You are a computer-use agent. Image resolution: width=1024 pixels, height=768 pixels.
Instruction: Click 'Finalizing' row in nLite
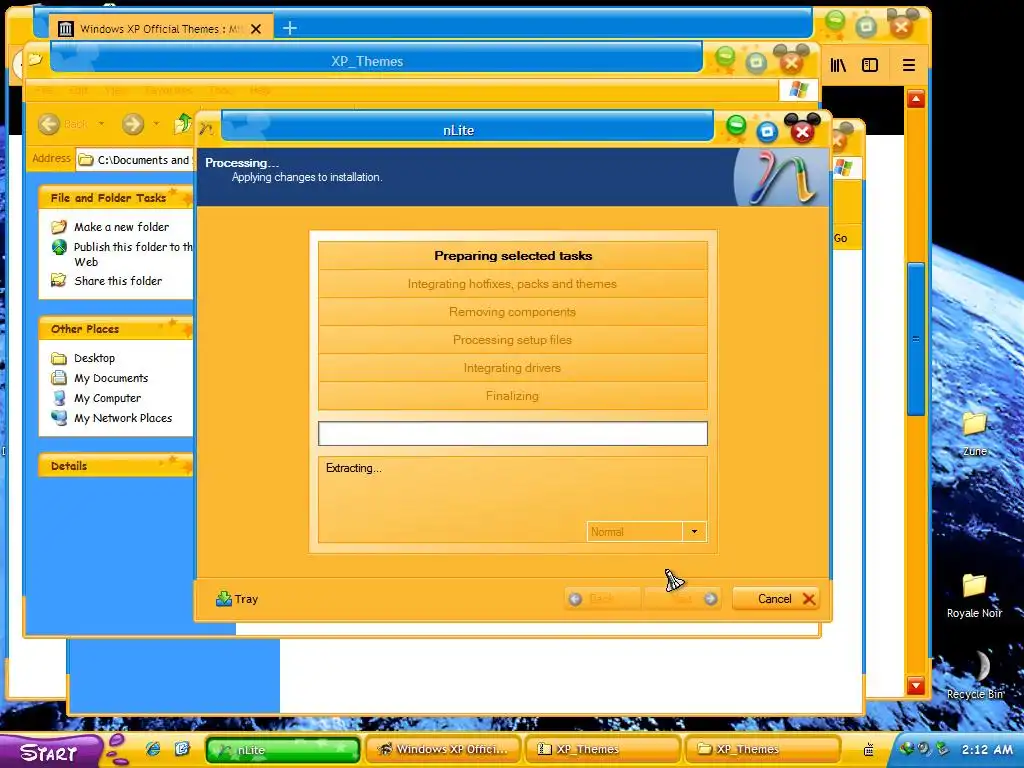click(513, 396)
